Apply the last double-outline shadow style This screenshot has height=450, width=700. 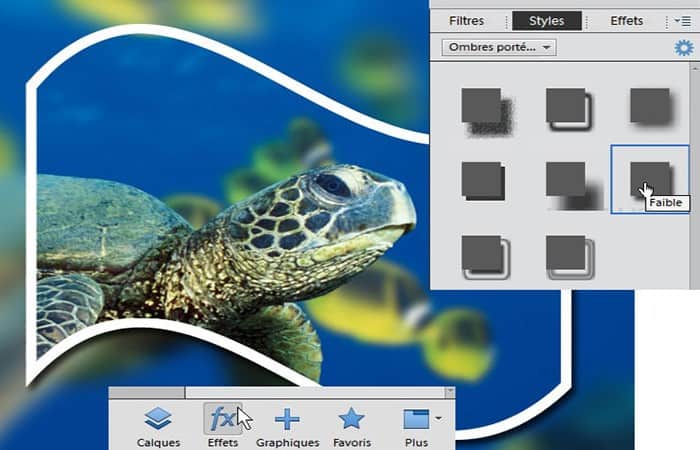[x=571, y=258]
